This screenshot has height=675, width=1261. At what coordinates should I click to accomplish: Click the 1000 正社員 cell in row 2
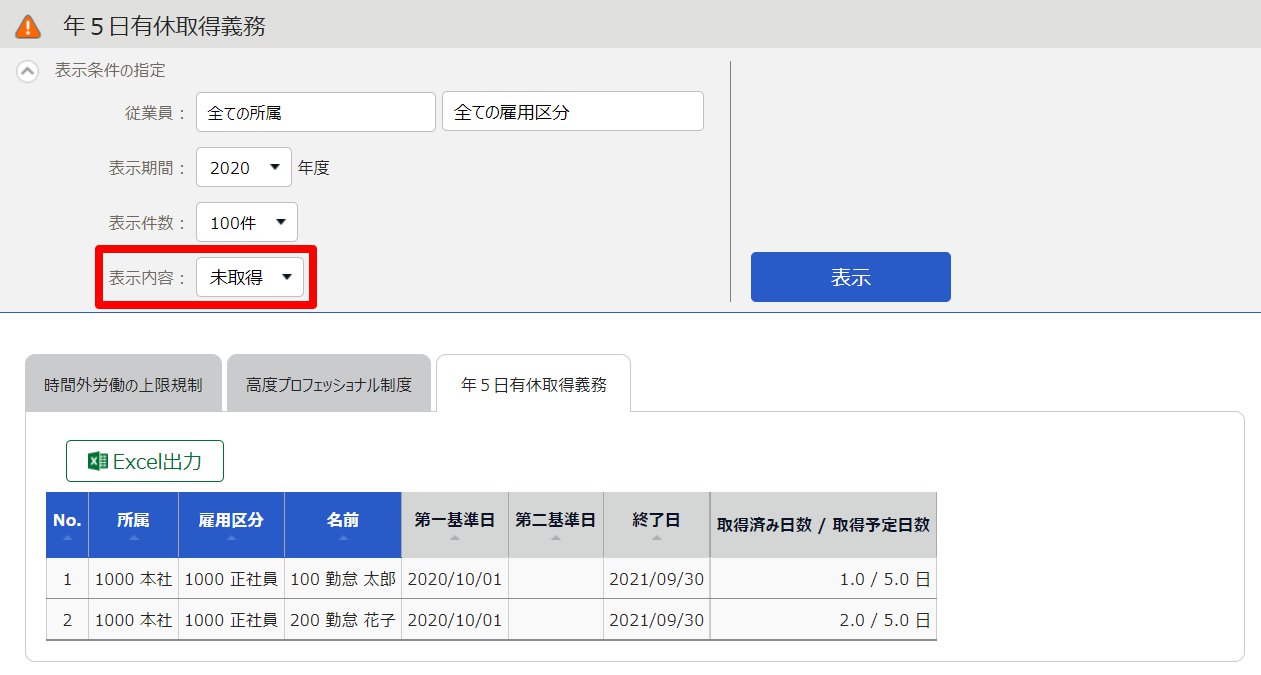click(x=231, y=620)
